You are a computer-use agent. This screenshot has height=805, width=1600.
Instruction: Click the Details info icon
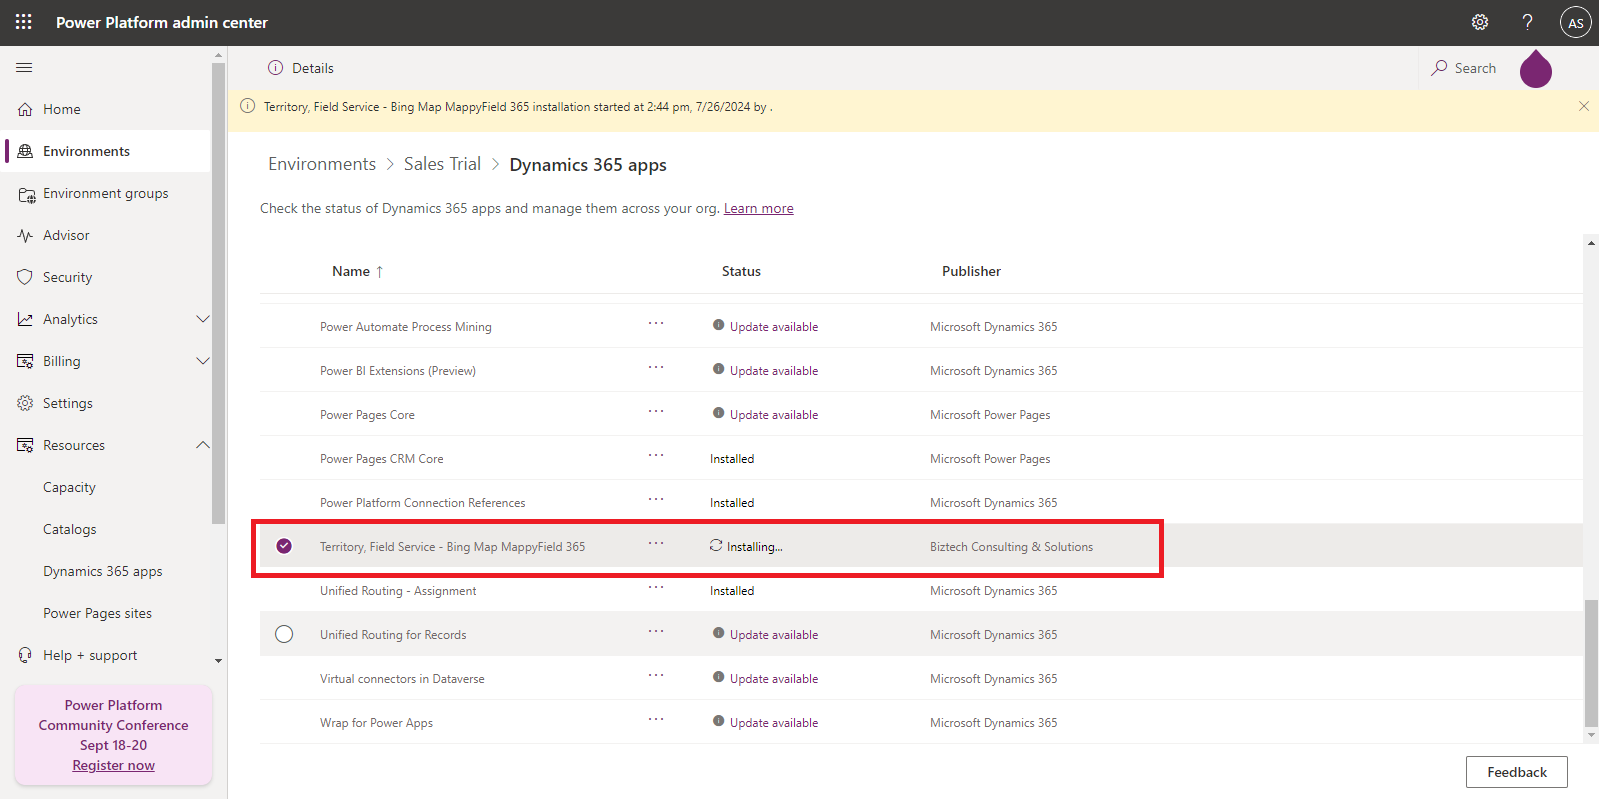click(x=276, y=68)
